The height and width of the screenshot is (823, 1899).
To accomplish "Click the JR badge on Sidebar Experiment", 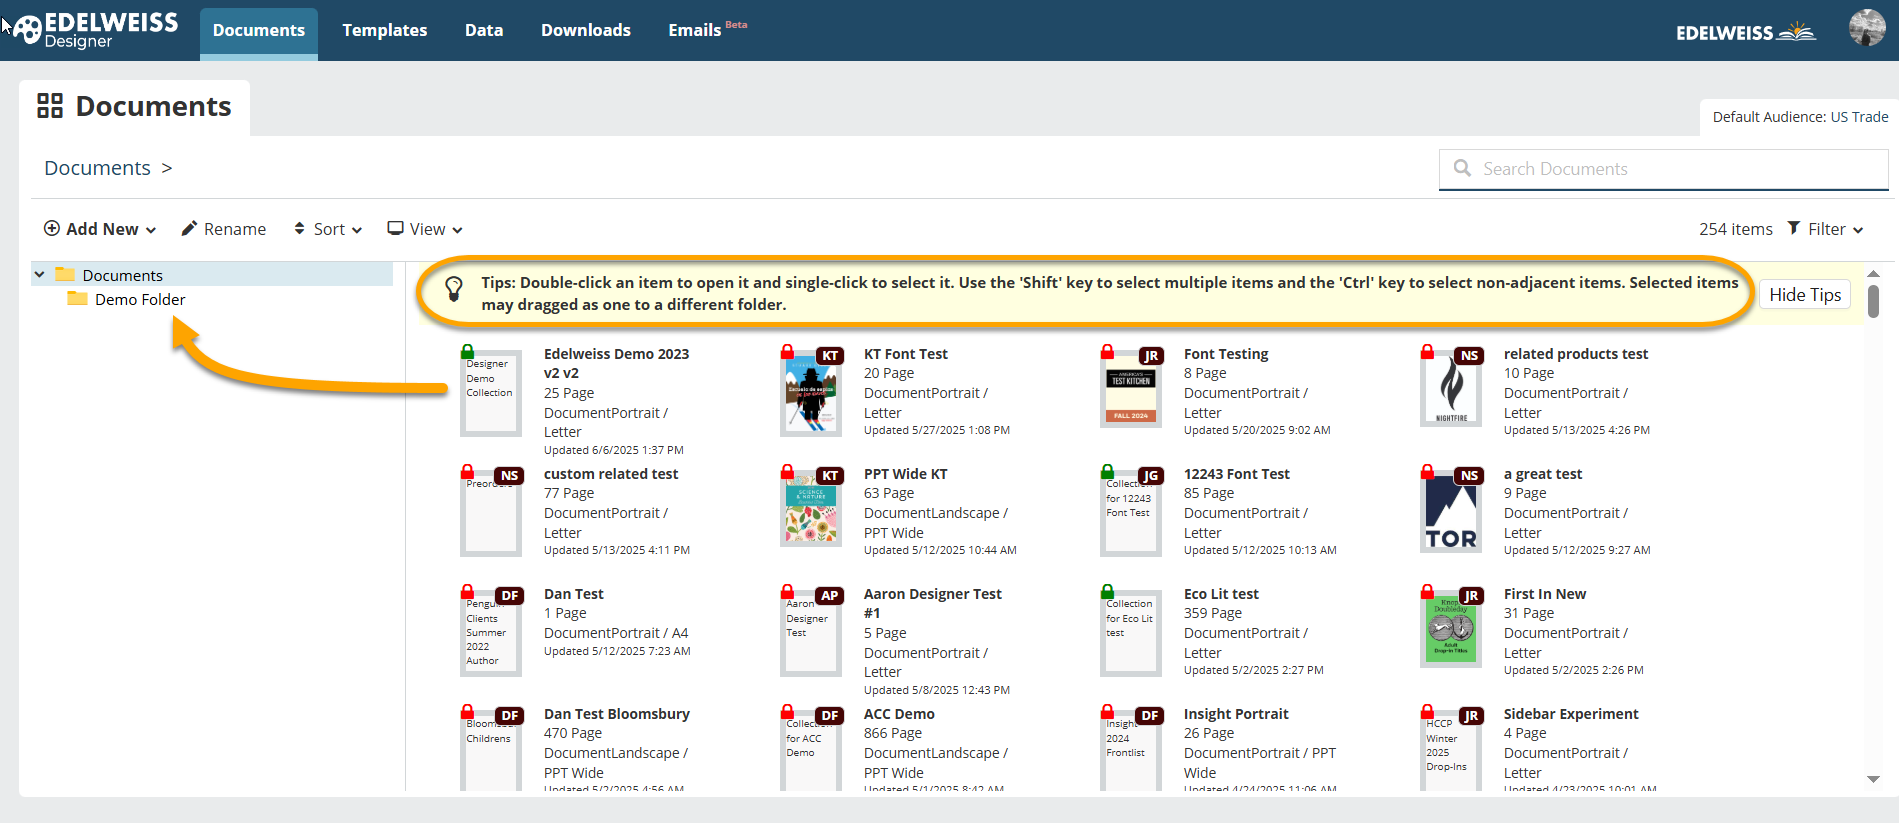I will tap(1471, 715).
